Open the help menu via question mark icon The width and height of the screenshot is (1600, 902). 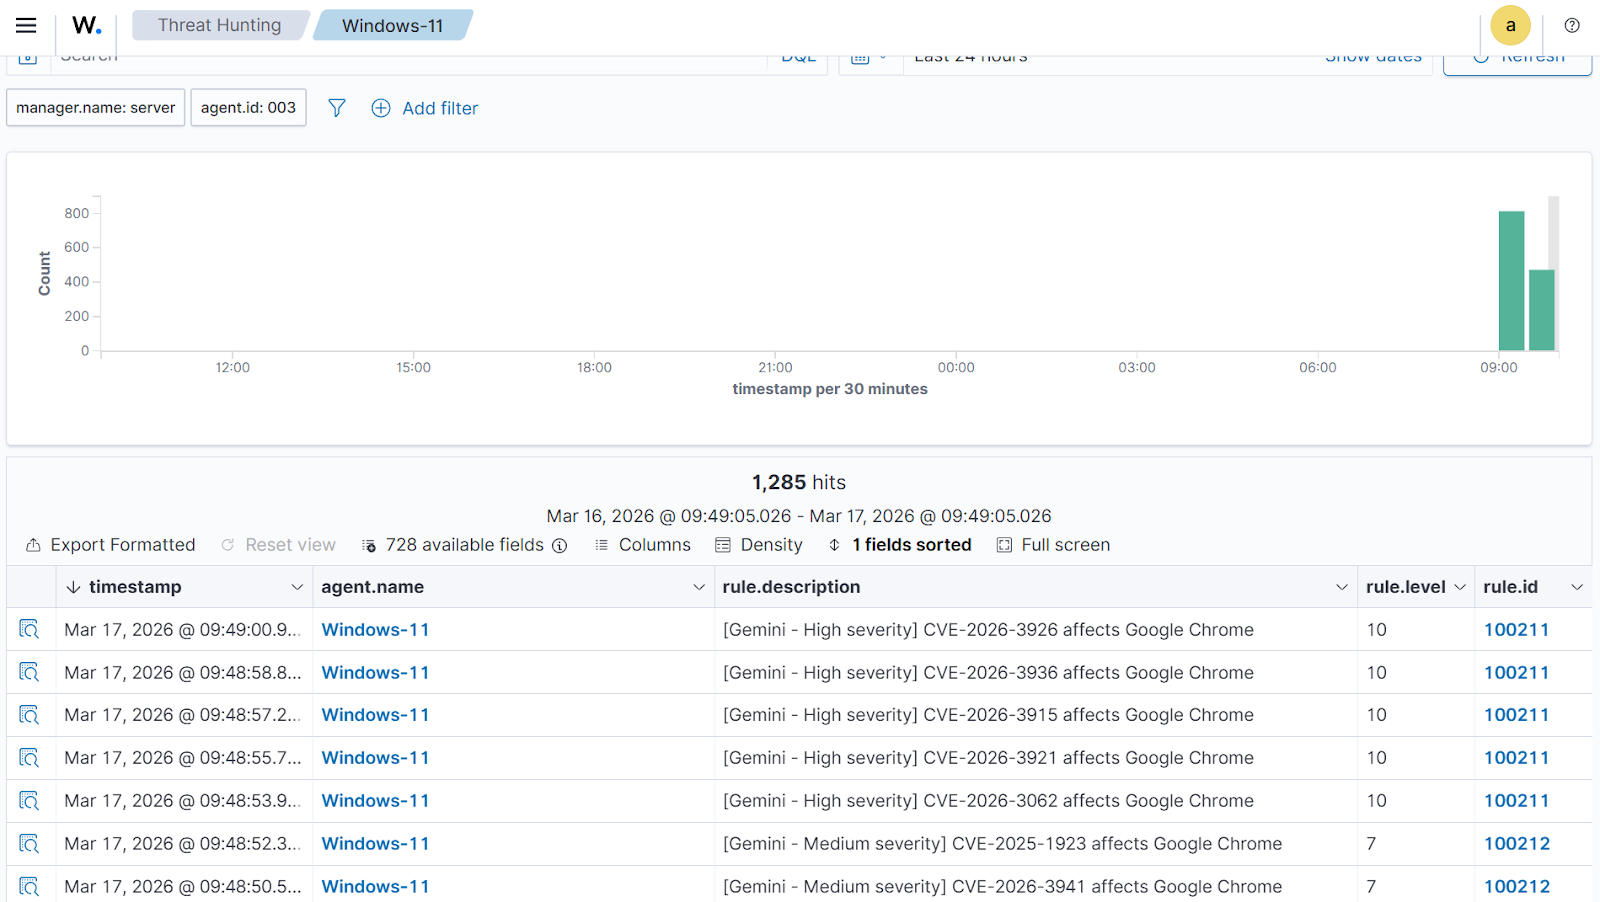pos(1572,25)
